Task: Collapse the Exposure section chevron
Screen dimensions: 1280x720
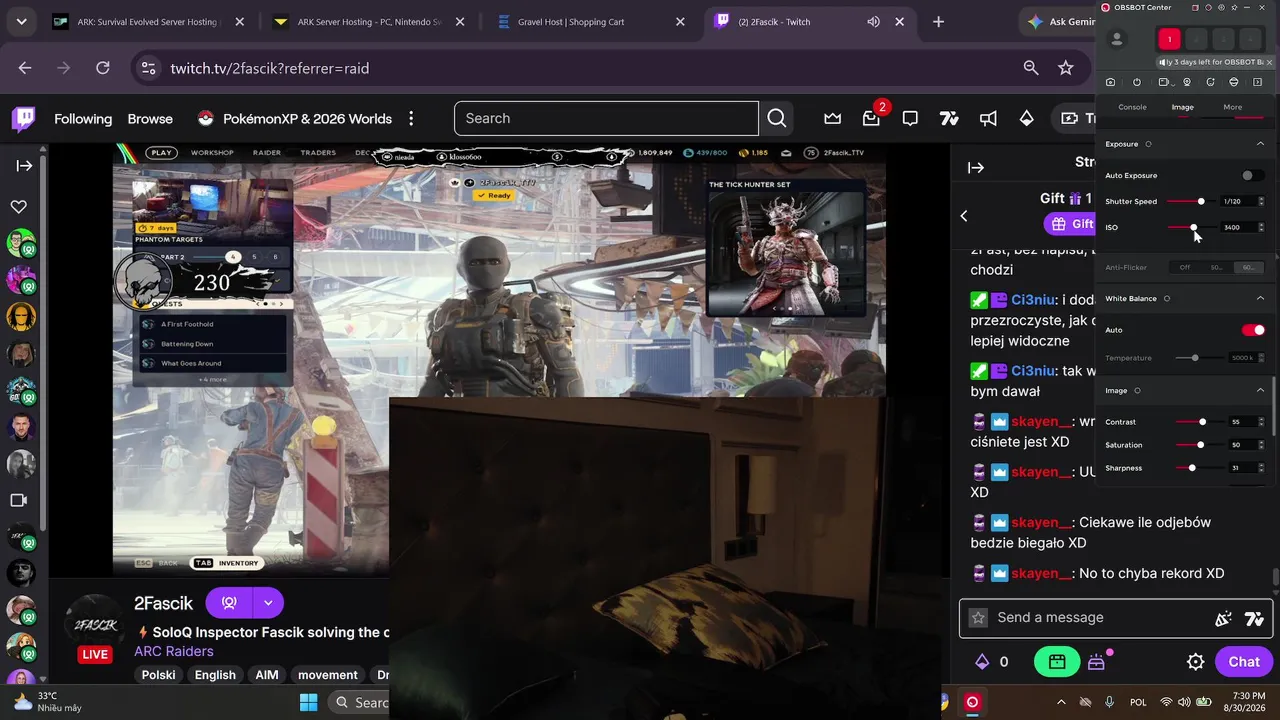Action: point(1260,144)
